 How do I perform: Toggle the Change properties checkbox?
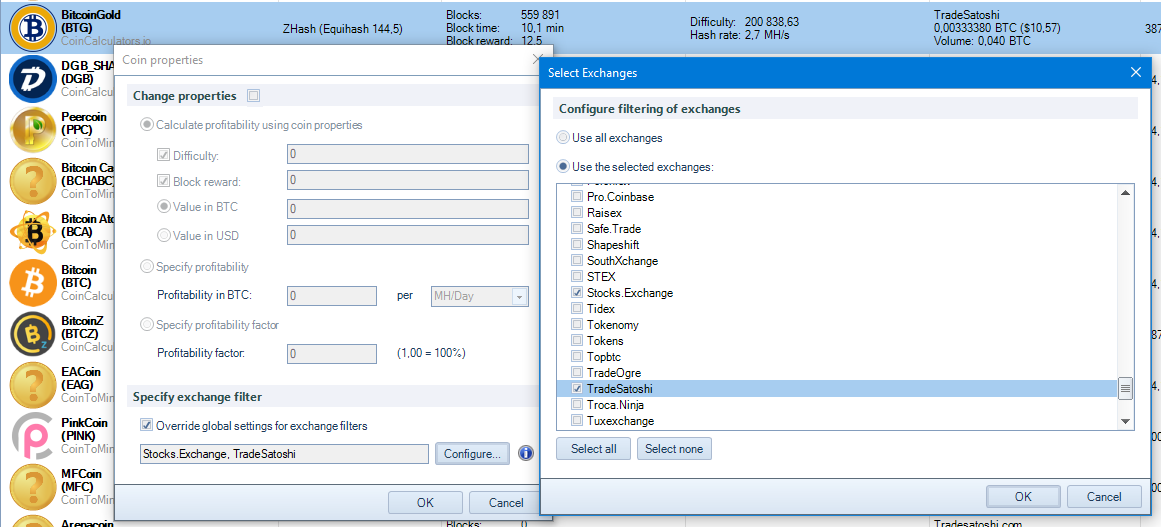[x=253, y=95]
